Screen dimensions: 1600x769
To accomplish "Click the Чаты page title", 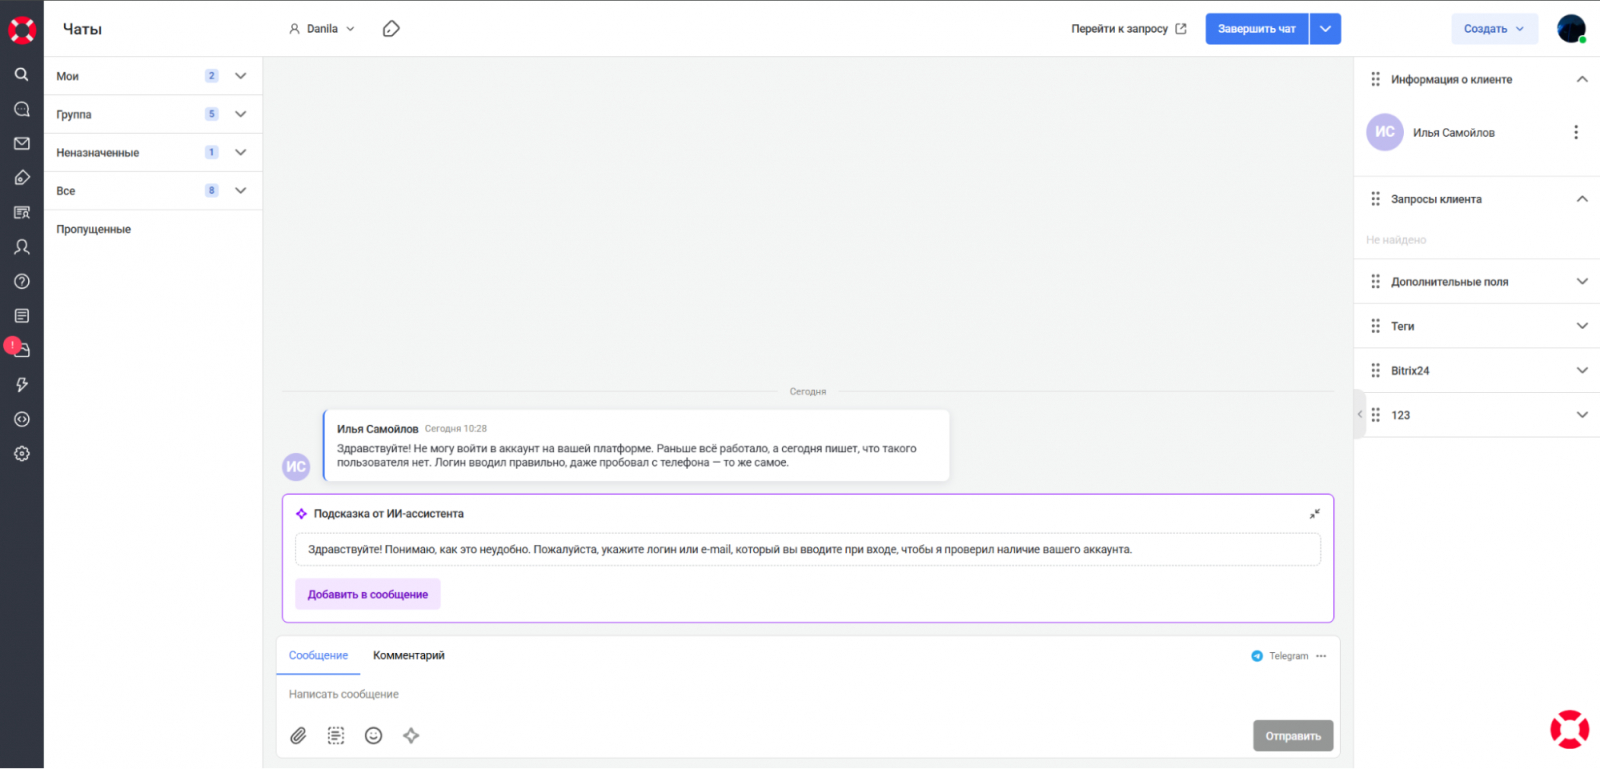I will pos(83,29).
